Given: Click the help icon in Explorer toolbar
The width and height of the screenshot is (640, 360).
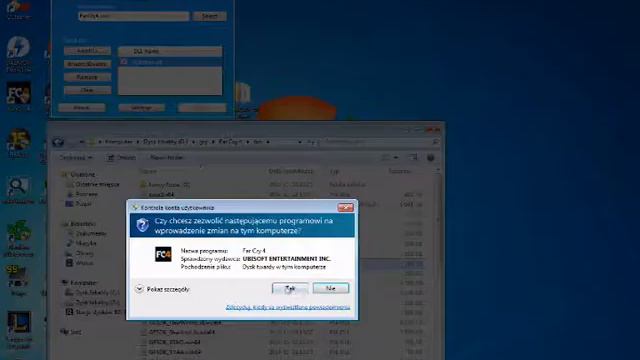Looking at the screenshot, I should [431, 158].
